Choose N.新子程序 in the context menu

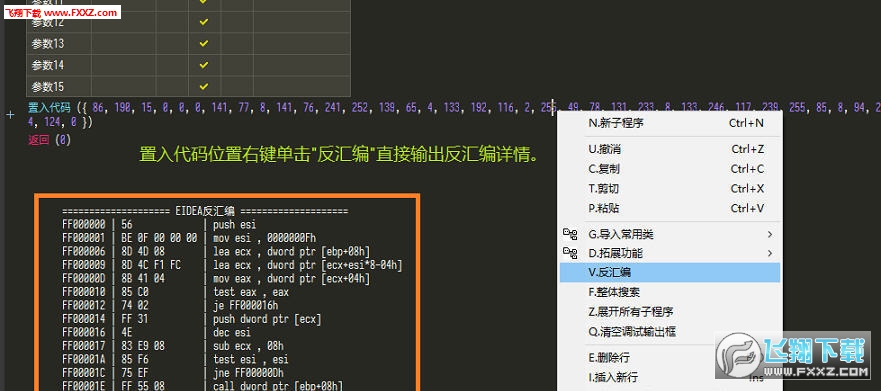(x=670, y=123)
